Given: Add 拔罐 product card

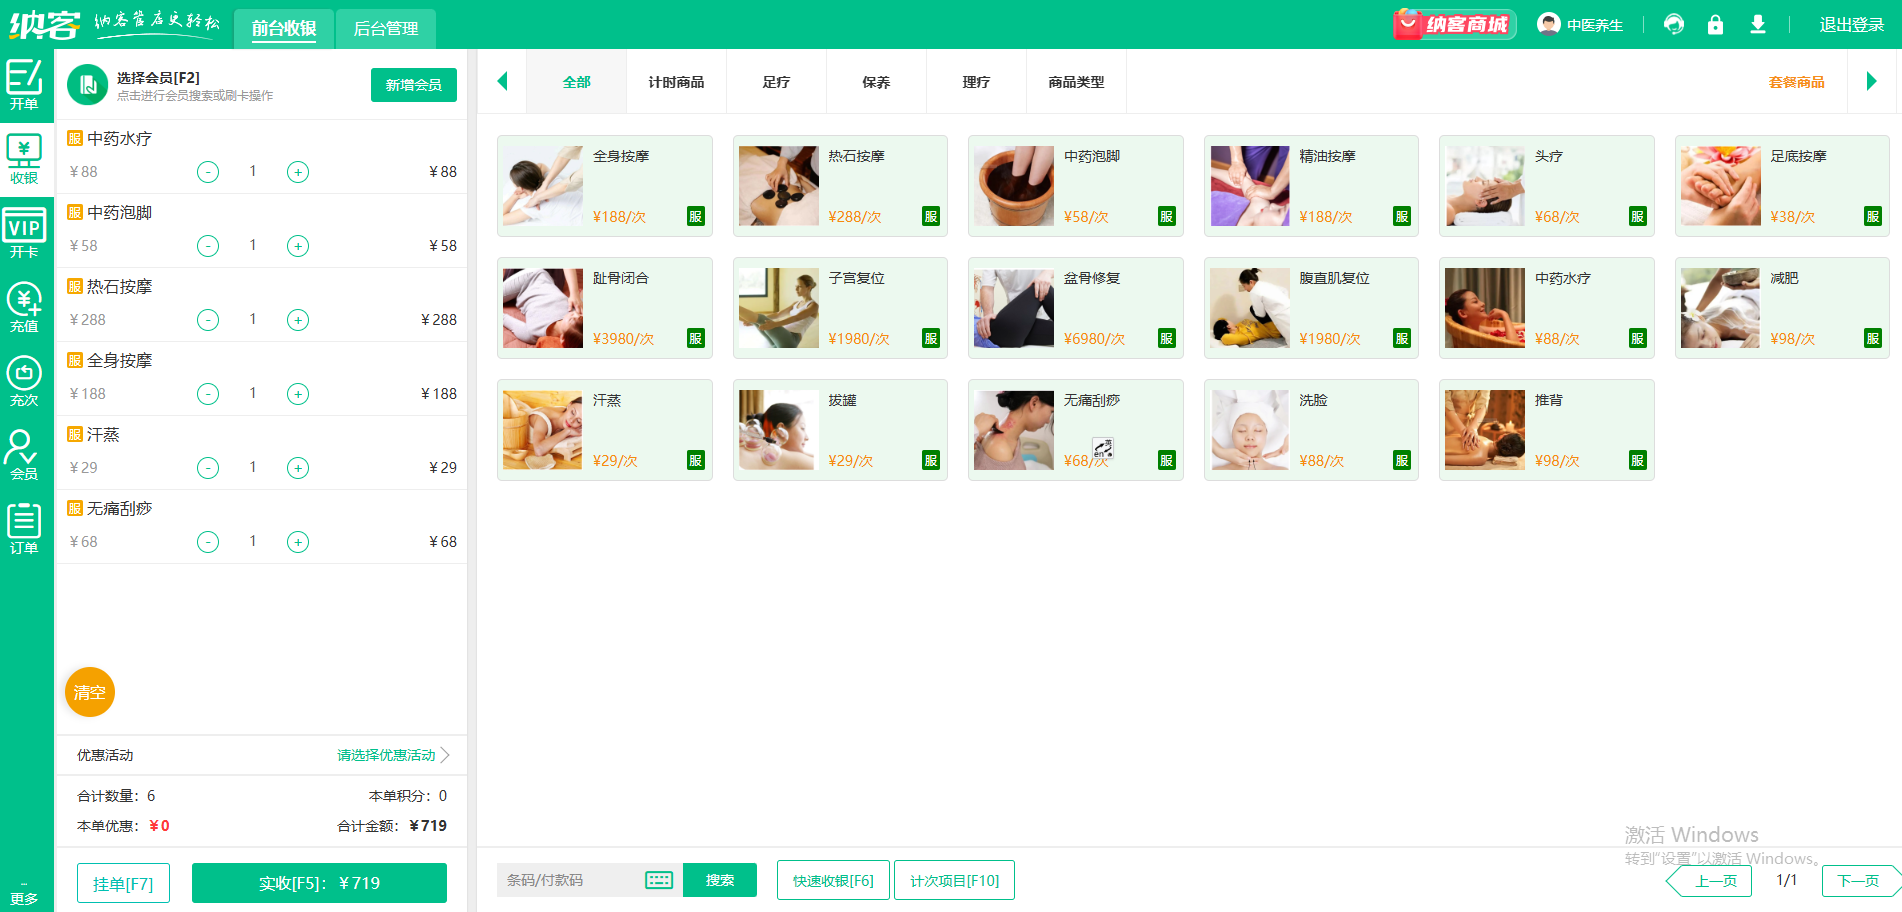Looking at the screenshot, I should [x=840, y=430].
